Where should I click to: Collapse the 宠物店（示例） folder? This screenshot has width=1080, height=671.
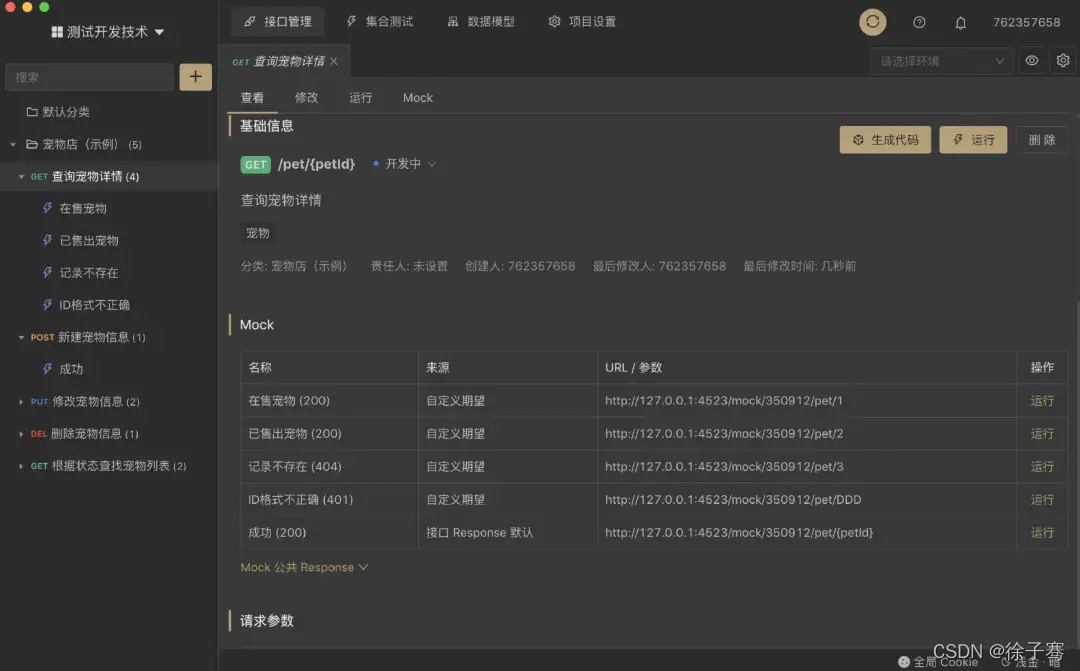(x=13, y=145)
